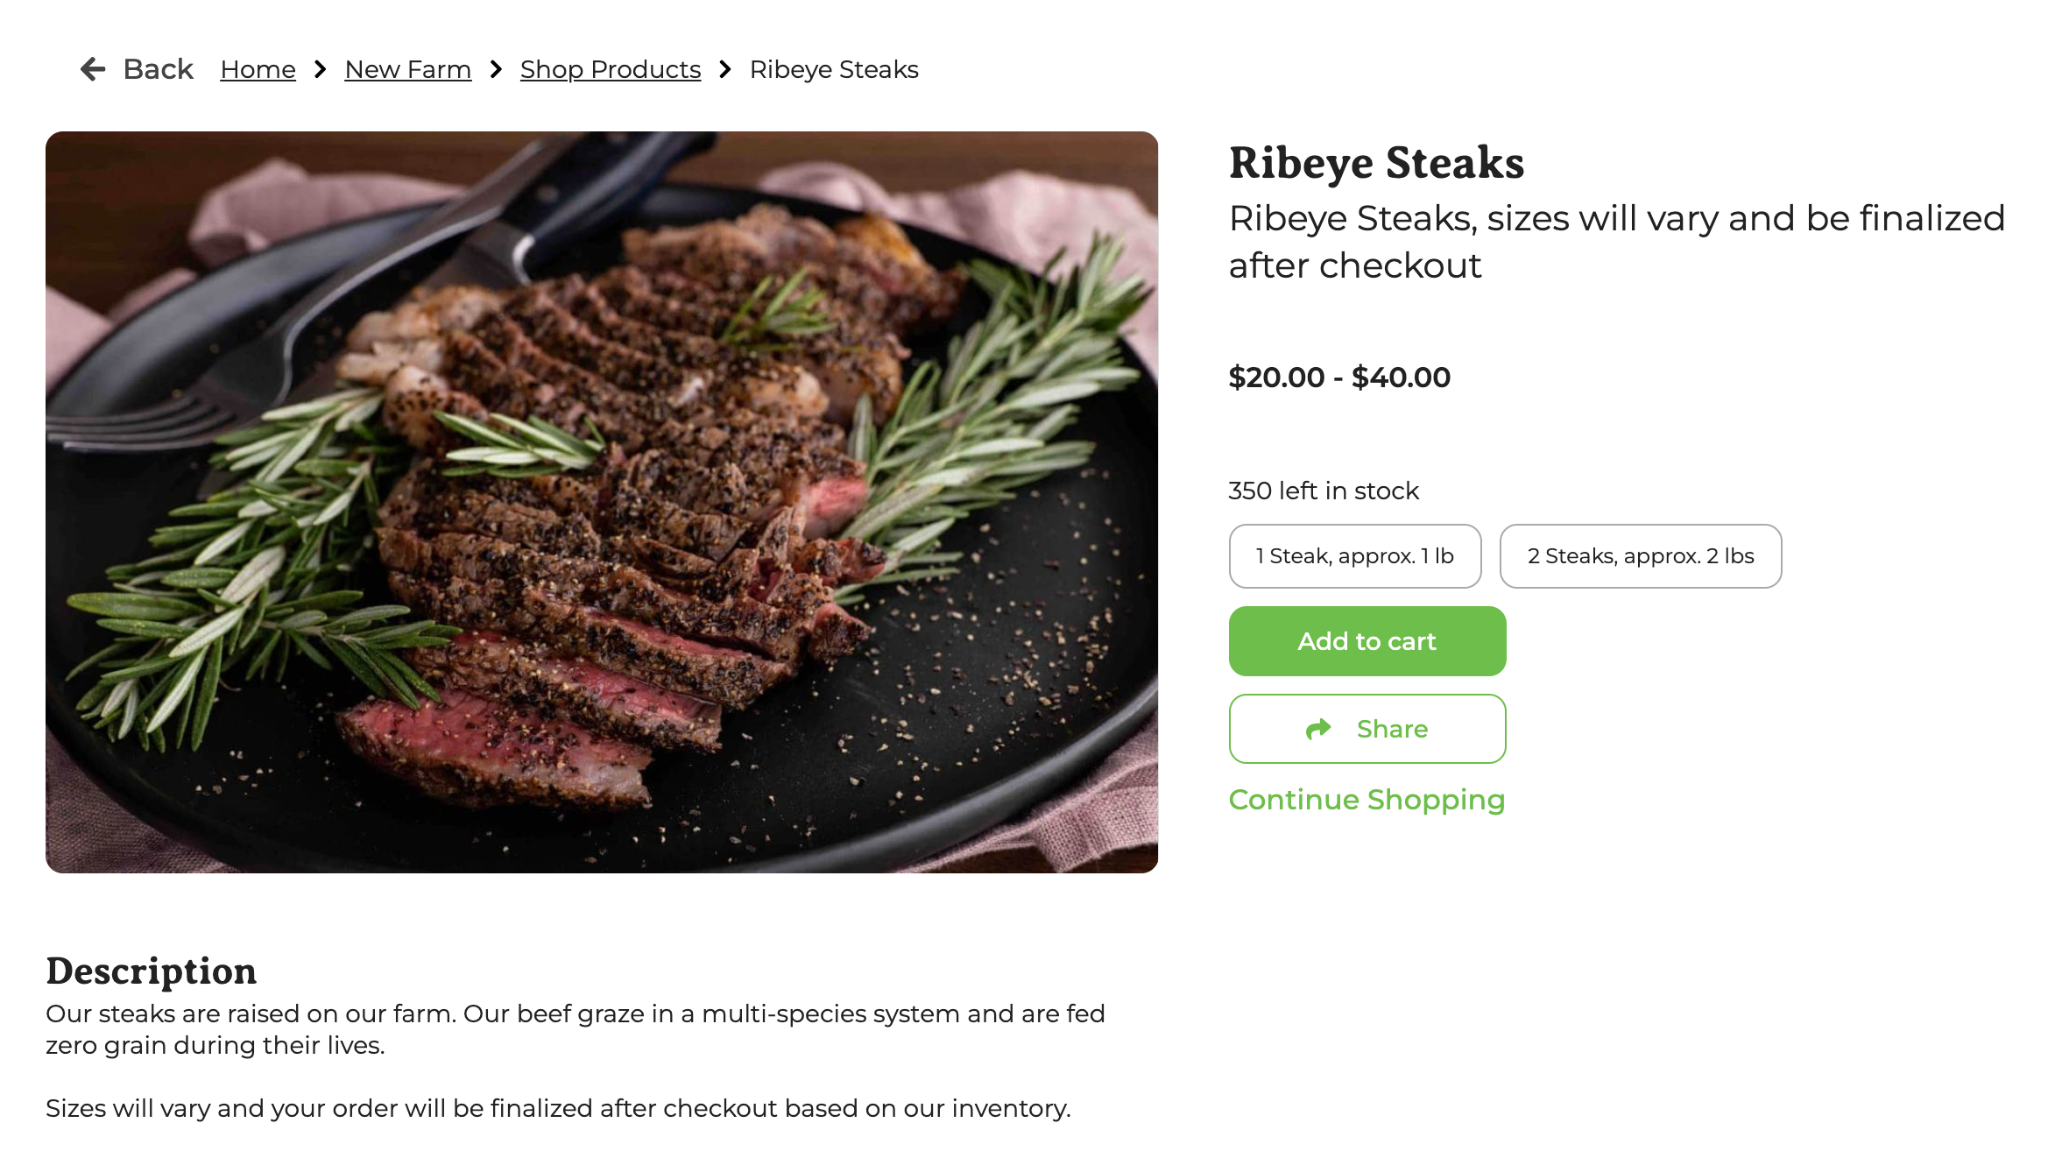Click the chevron after Home breadcrumb

(320, 69)
